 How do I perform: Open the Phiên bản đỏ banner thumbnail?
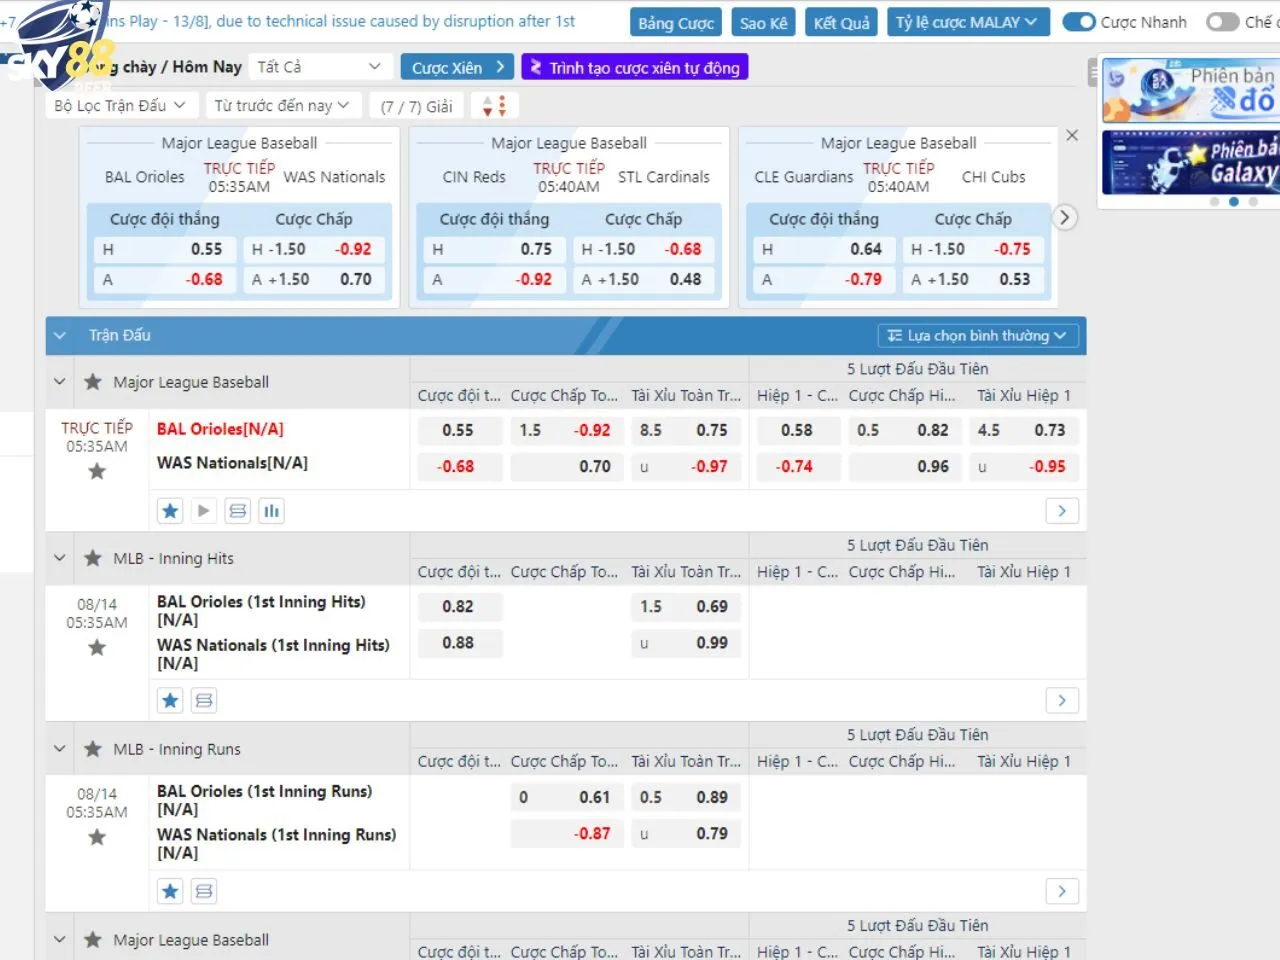coord(1191,90)
